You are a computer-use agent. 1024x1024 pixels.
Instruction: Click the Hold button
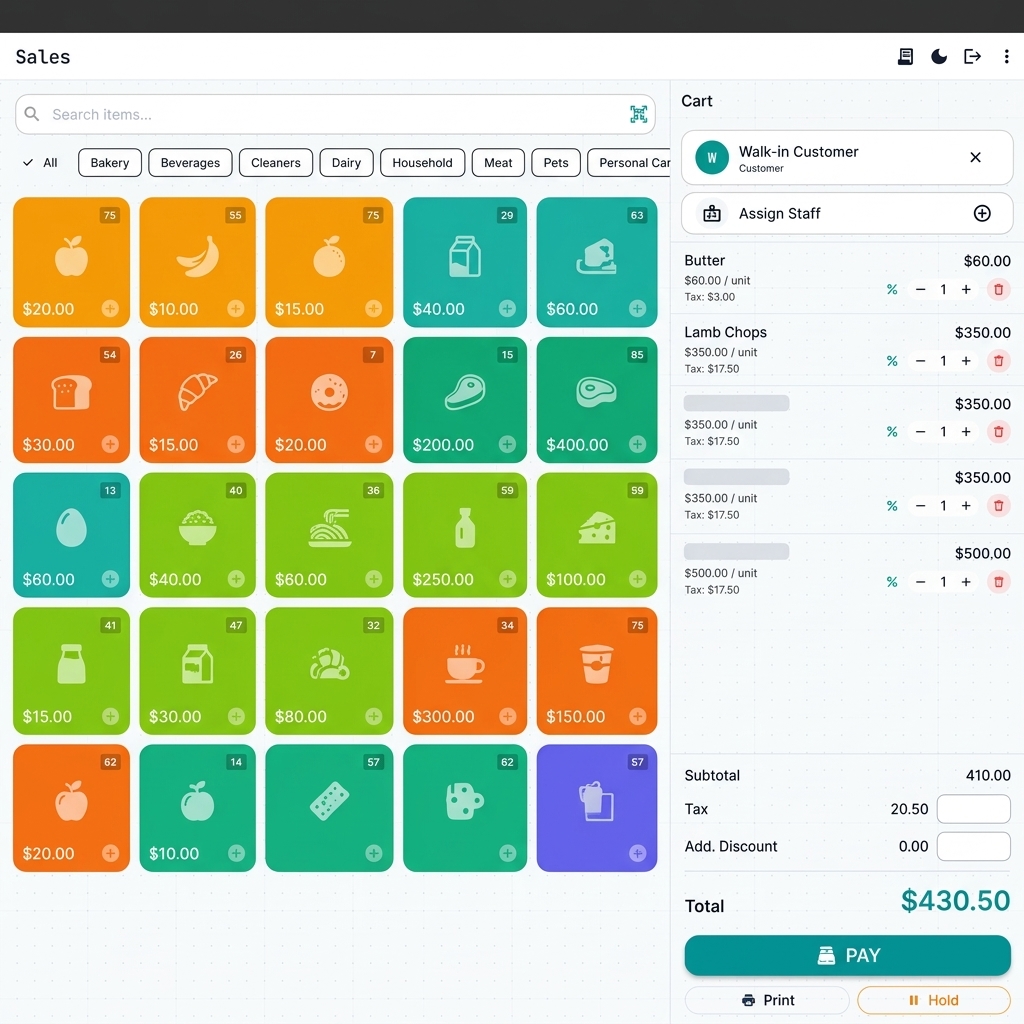932,1000
